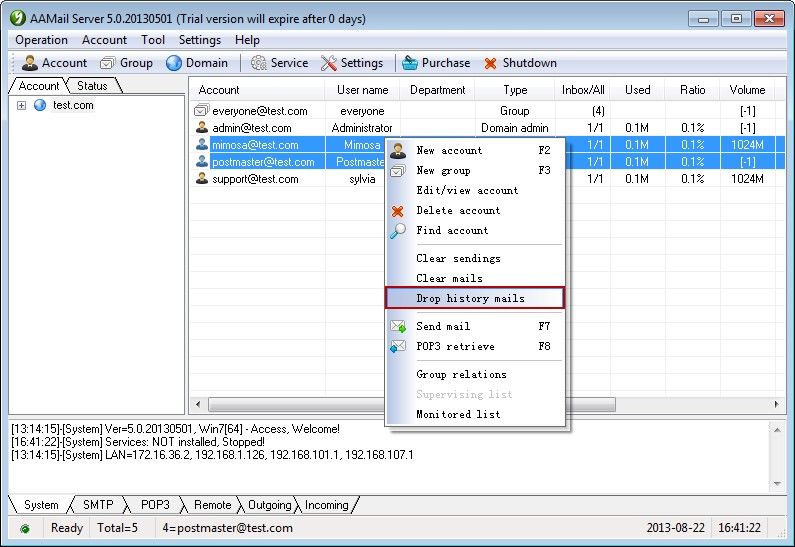Click 4=postmaster@test.com in status bar
The image size is (795, 547).
228,528
